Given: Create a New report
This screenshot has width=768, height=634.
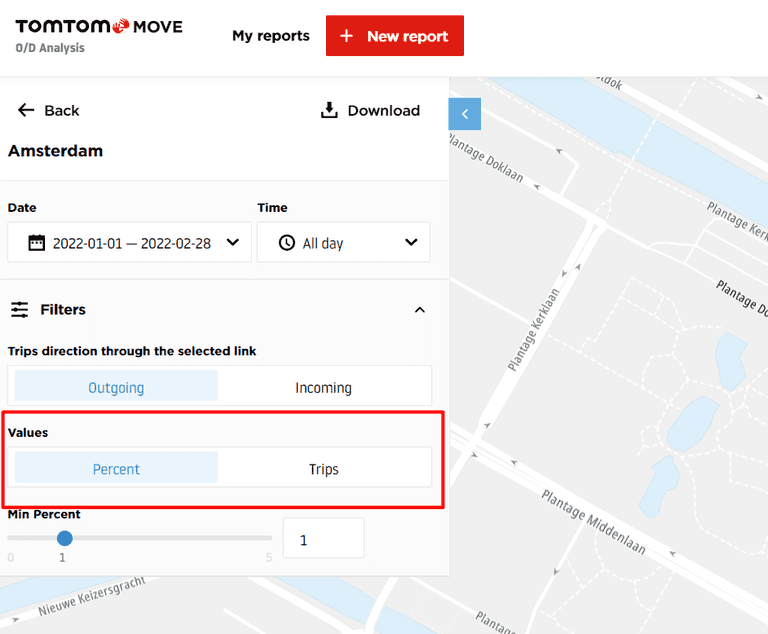Looking at the screenshot, I should (395, 36).
